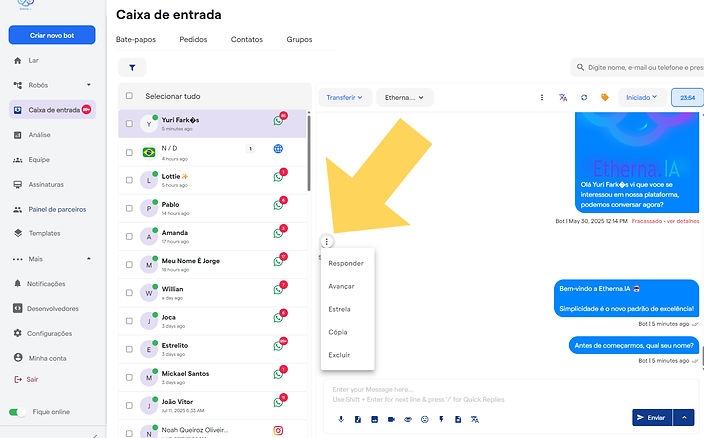
Task: Tick the checkbox next to Lottie
Action: (x=129, y=181)
